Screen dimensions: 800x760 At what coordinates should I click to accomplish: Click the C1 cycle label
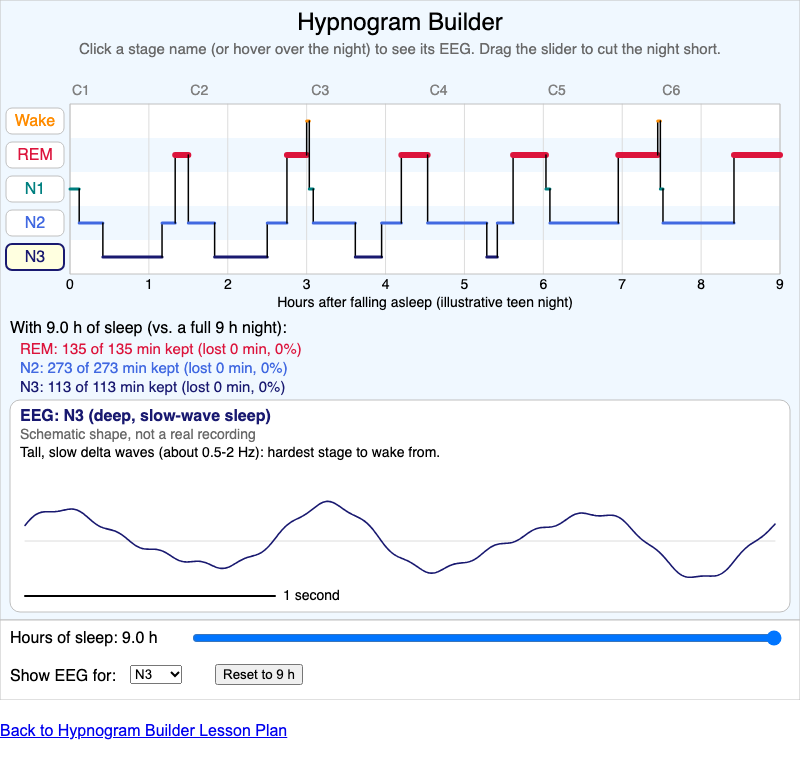(80, 90)
